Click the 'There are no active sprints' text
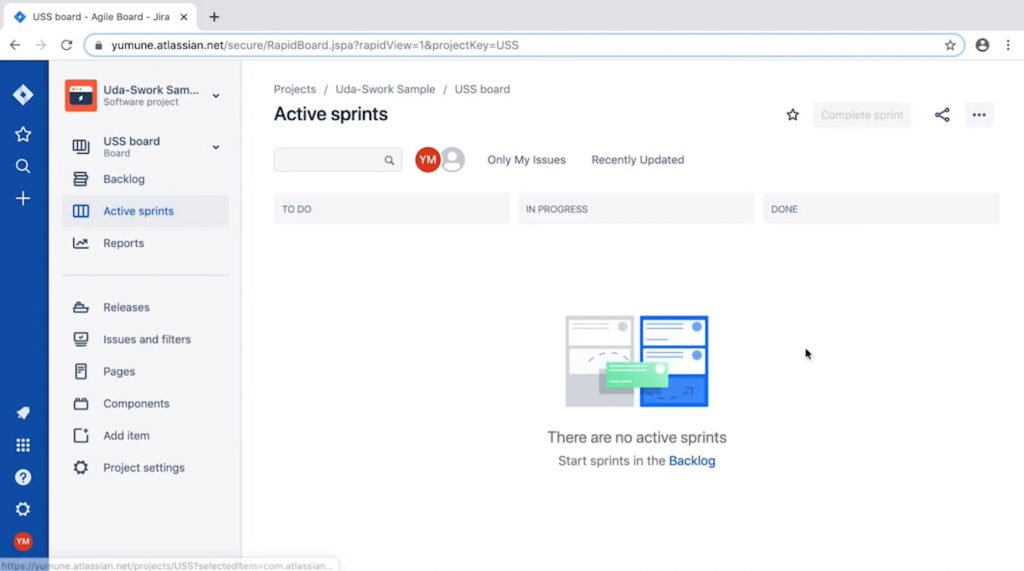This screenshot has height=571, width=1024. point(637,437)
